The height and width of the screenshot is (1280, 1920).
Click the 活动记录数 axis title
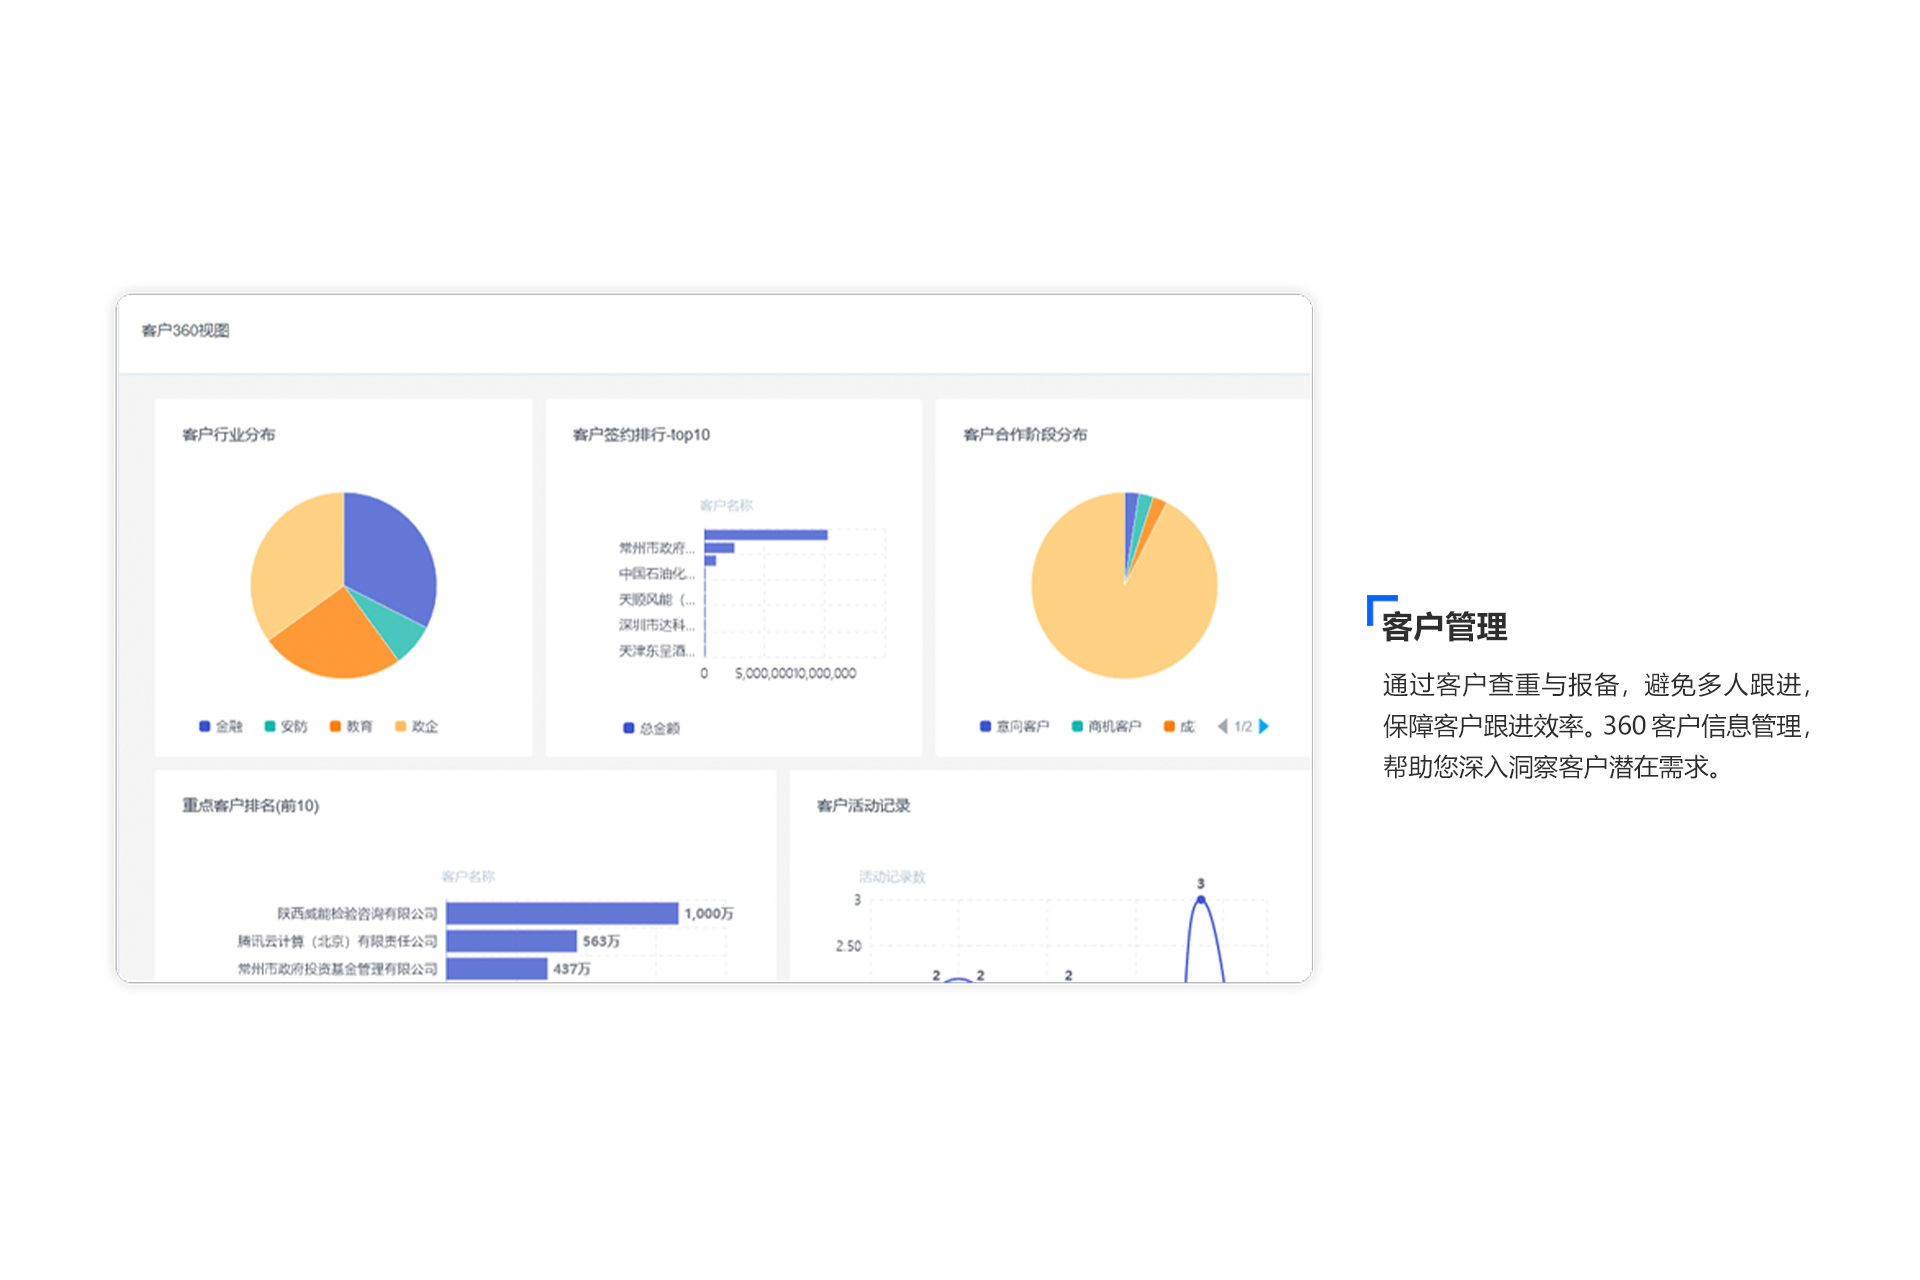893,878
